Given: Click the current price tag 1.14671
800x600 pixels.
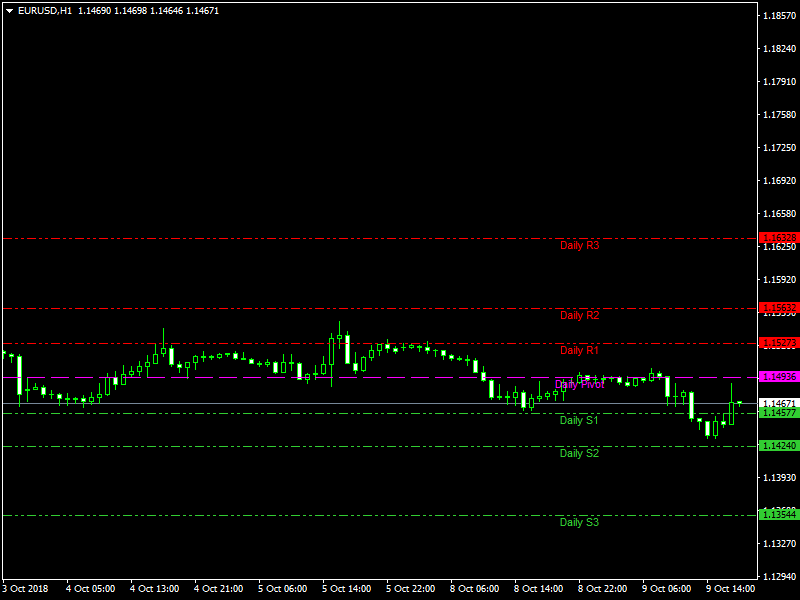Looking at the screenshot, I should 779,403.
